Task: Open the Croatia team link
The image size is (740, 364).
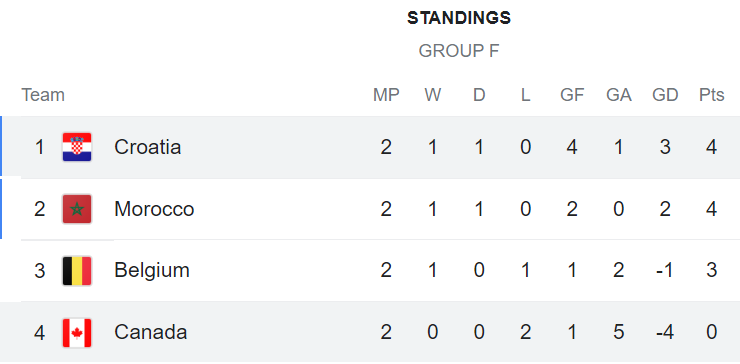Action: (147, 147)
